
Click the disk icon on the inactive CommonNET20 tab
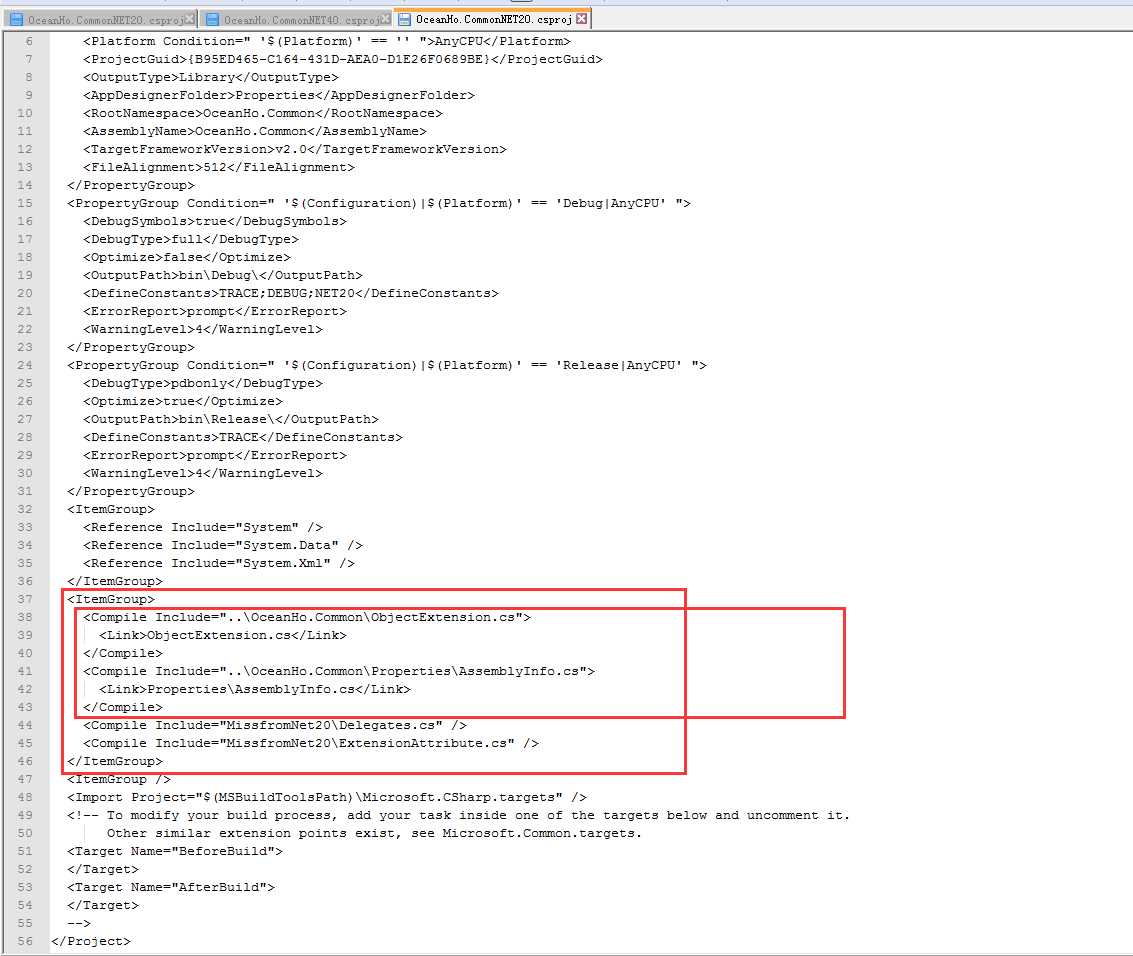[17, 20]
